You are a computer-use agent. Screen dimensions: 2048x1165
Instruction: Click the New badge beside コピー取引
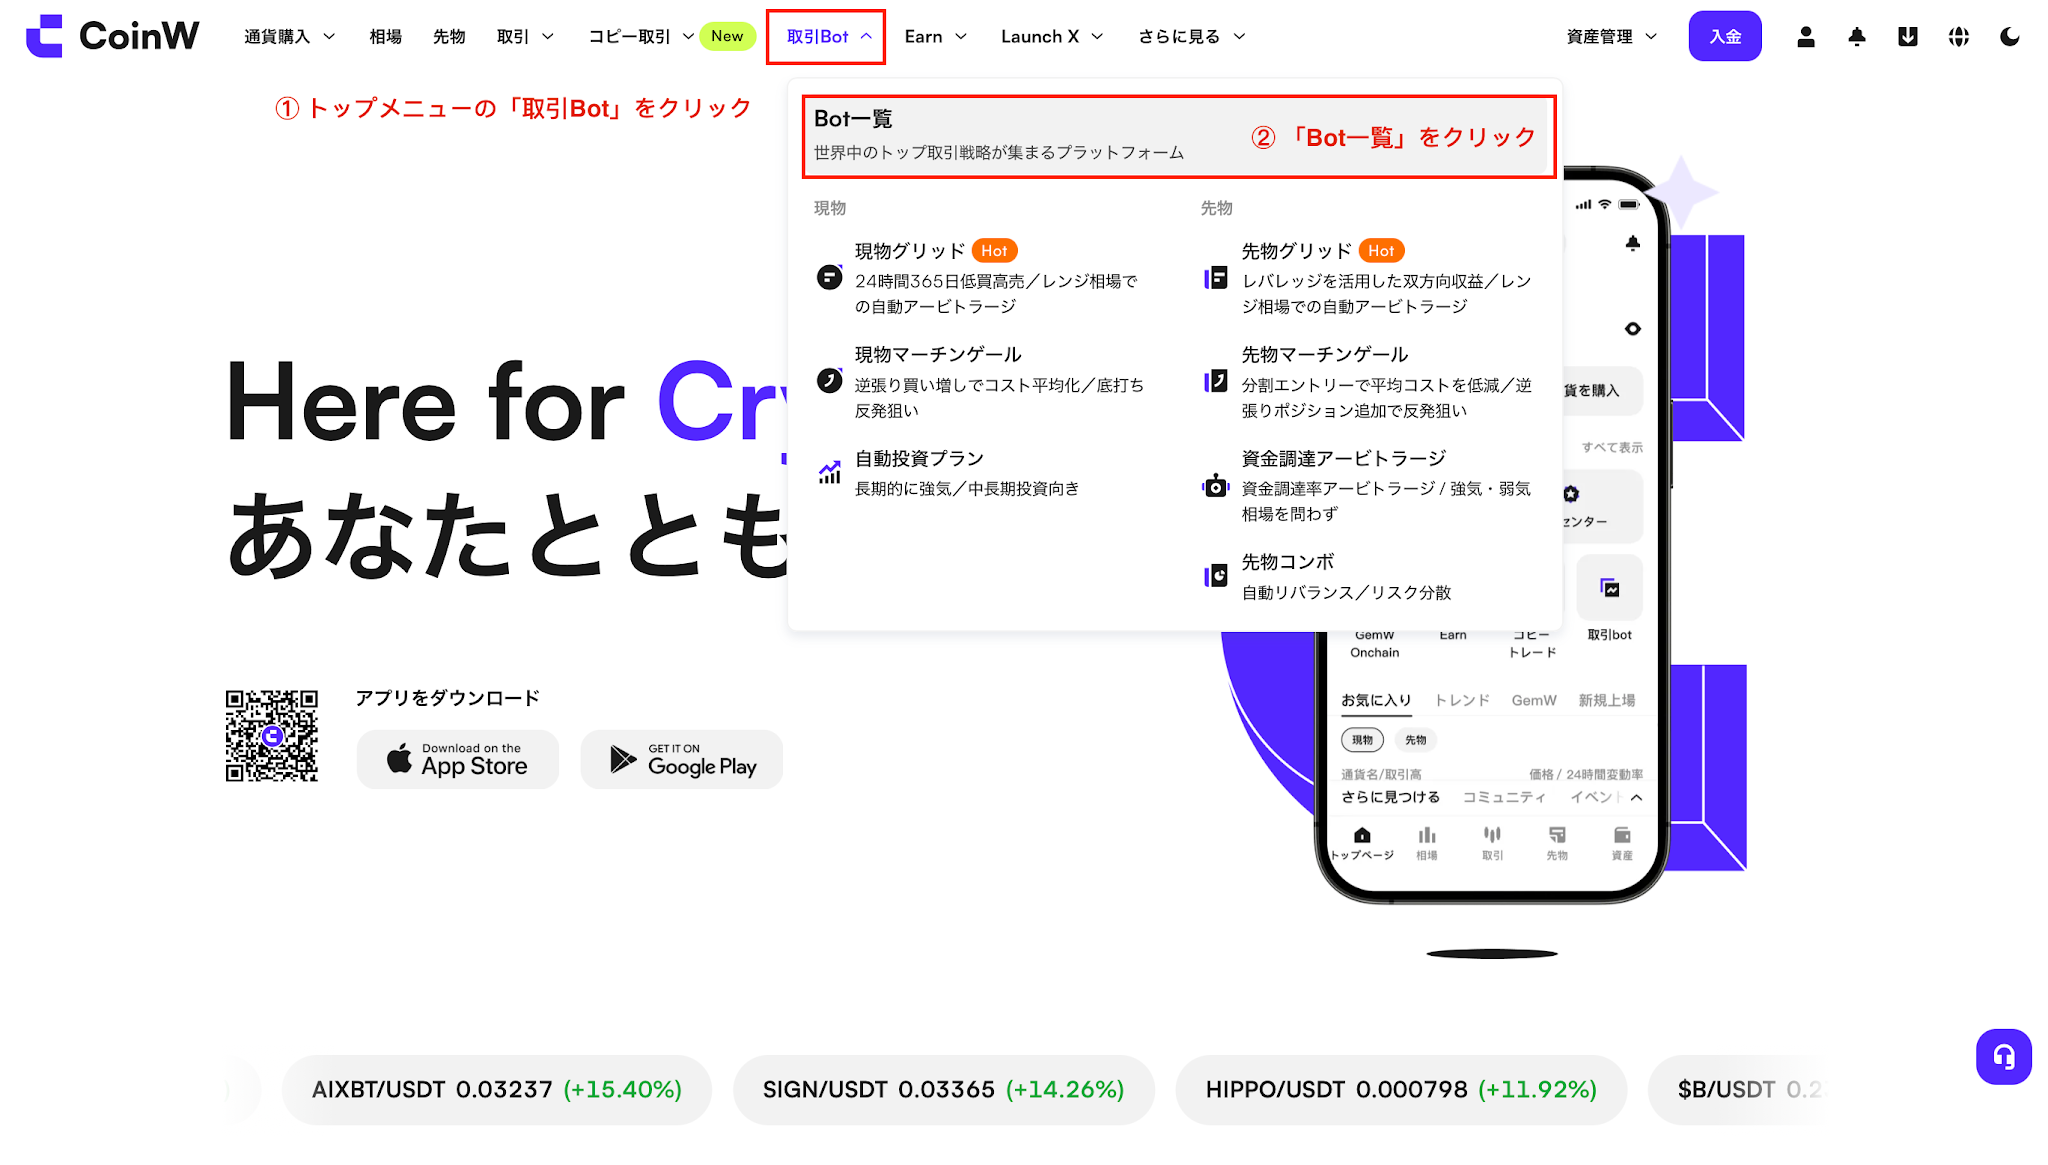click(x=727, y=36)
